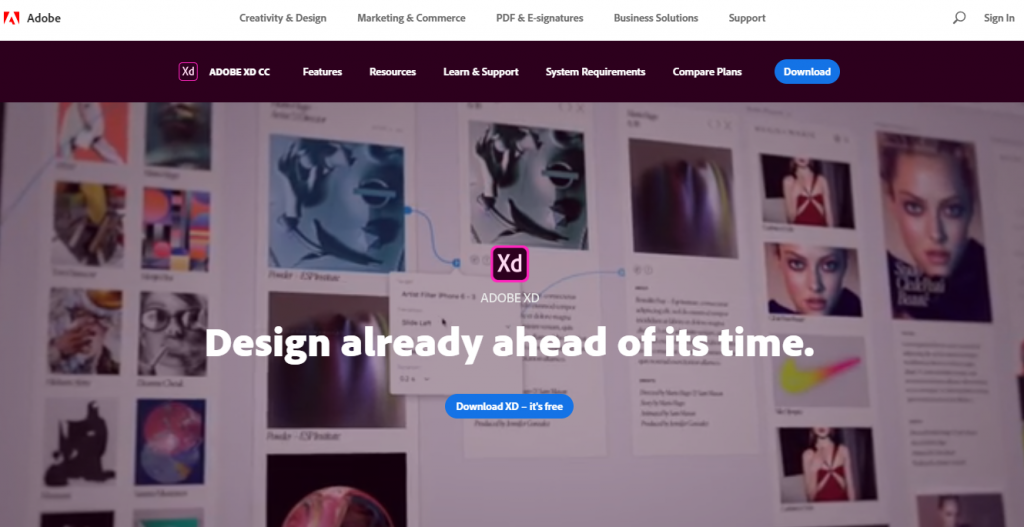The height and width of the screenshot is (527, 1024).
Task: Open PDF & E-signatures menu
Action: click(539, 18)
